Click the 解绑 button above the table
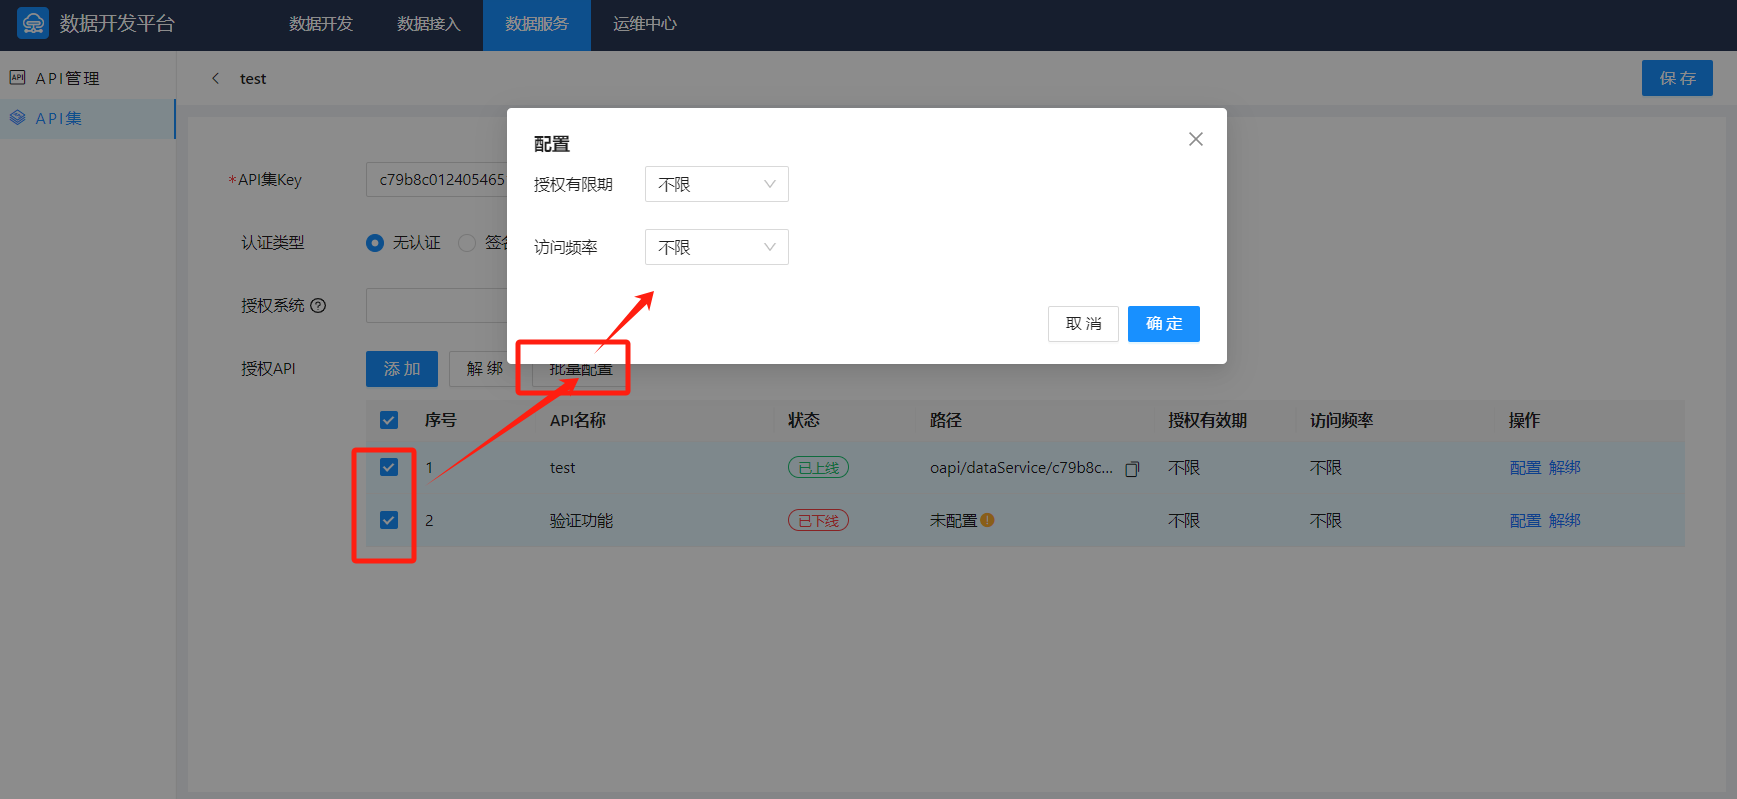 click(x=484, y=369)
